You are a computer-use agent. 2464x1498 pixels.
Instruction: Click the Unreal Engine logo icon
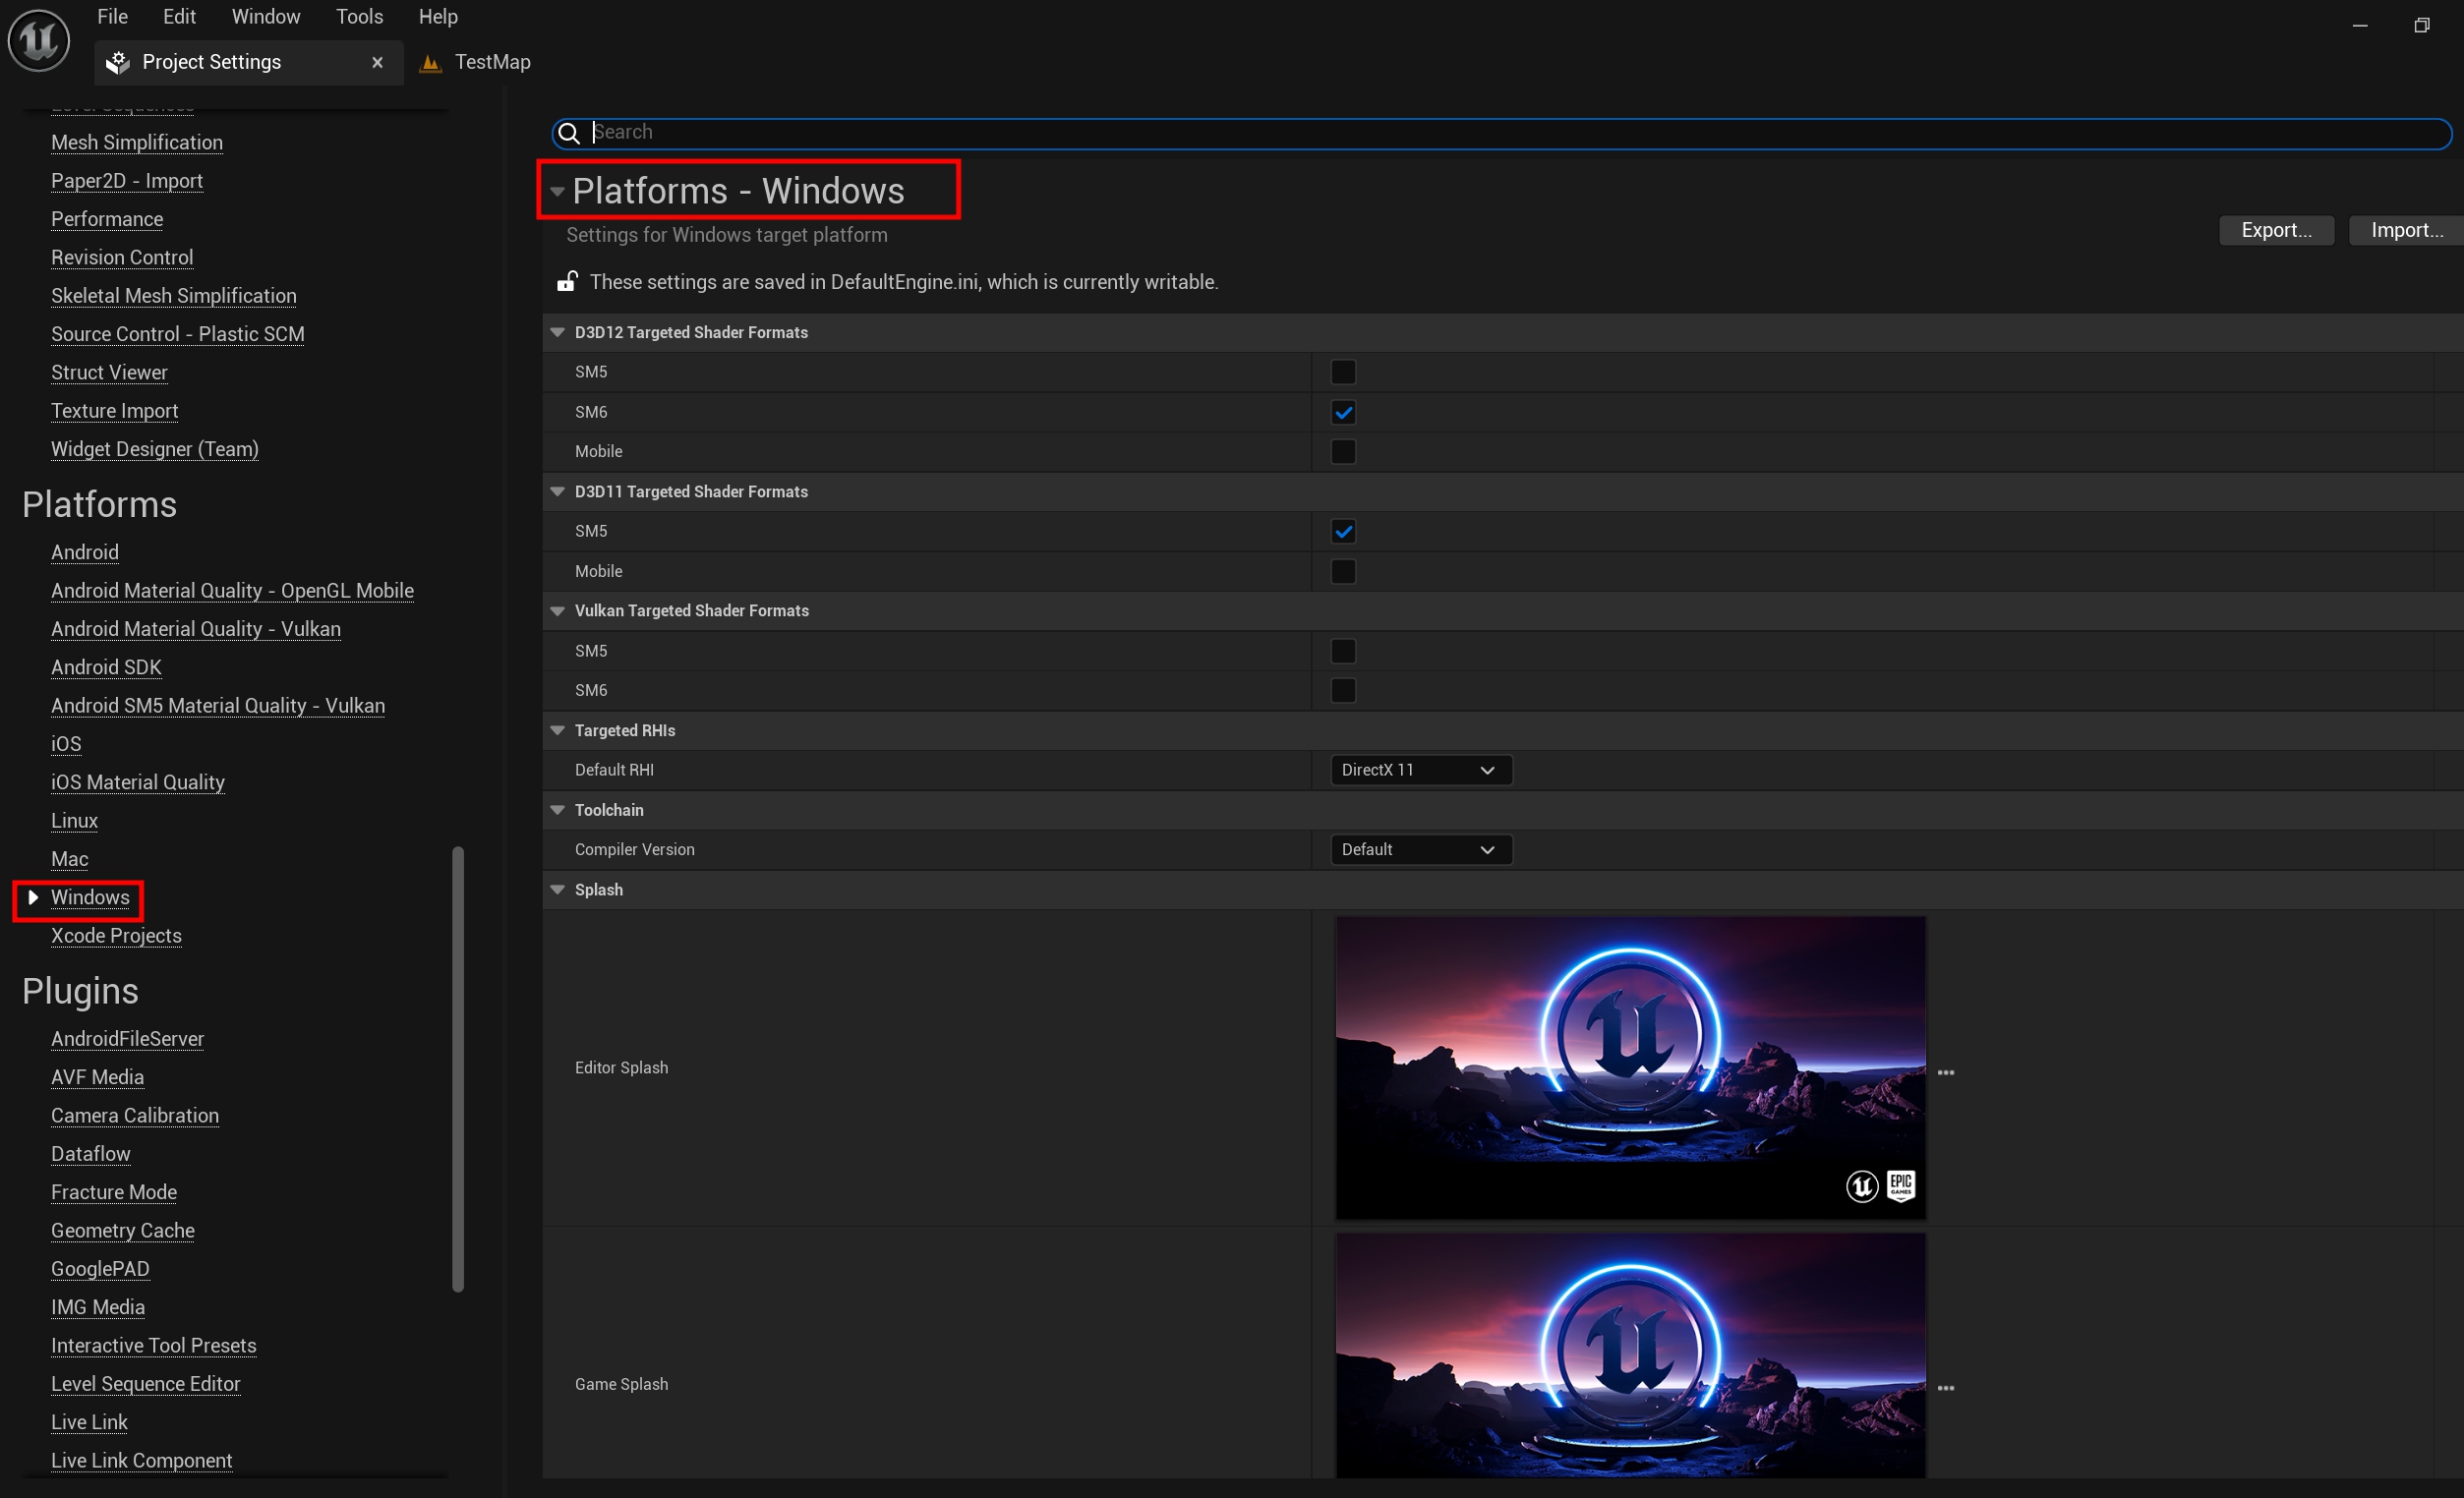[38, 41]
